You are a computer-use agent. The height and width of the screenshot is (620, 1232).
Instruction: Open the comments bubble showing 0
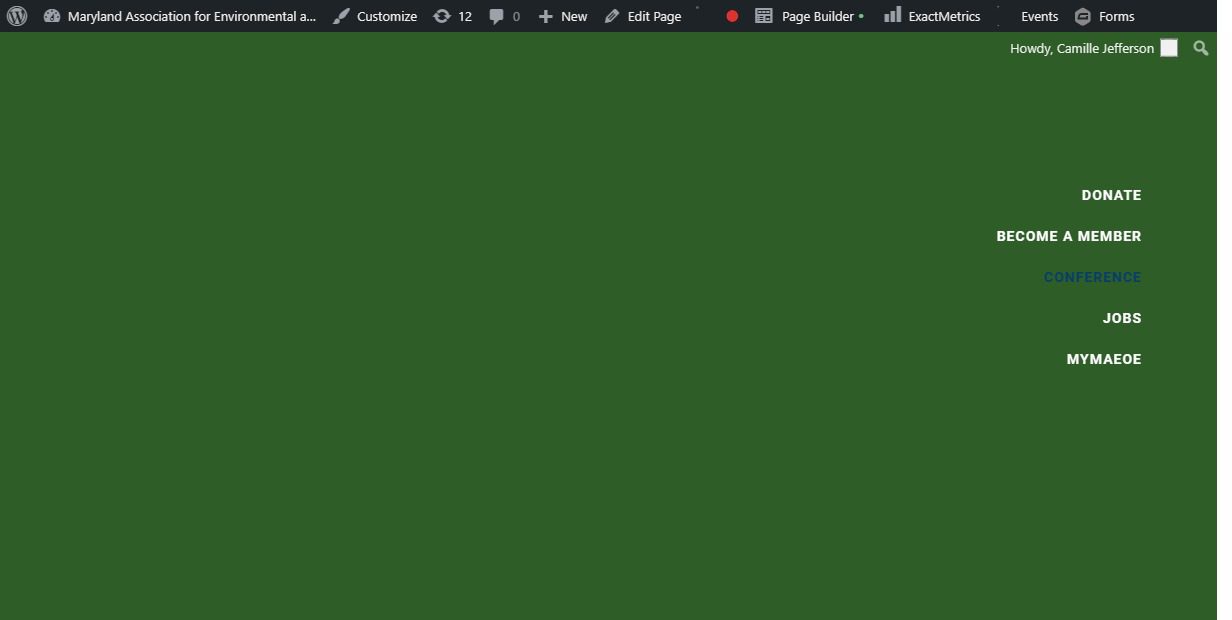pos(504,16)
